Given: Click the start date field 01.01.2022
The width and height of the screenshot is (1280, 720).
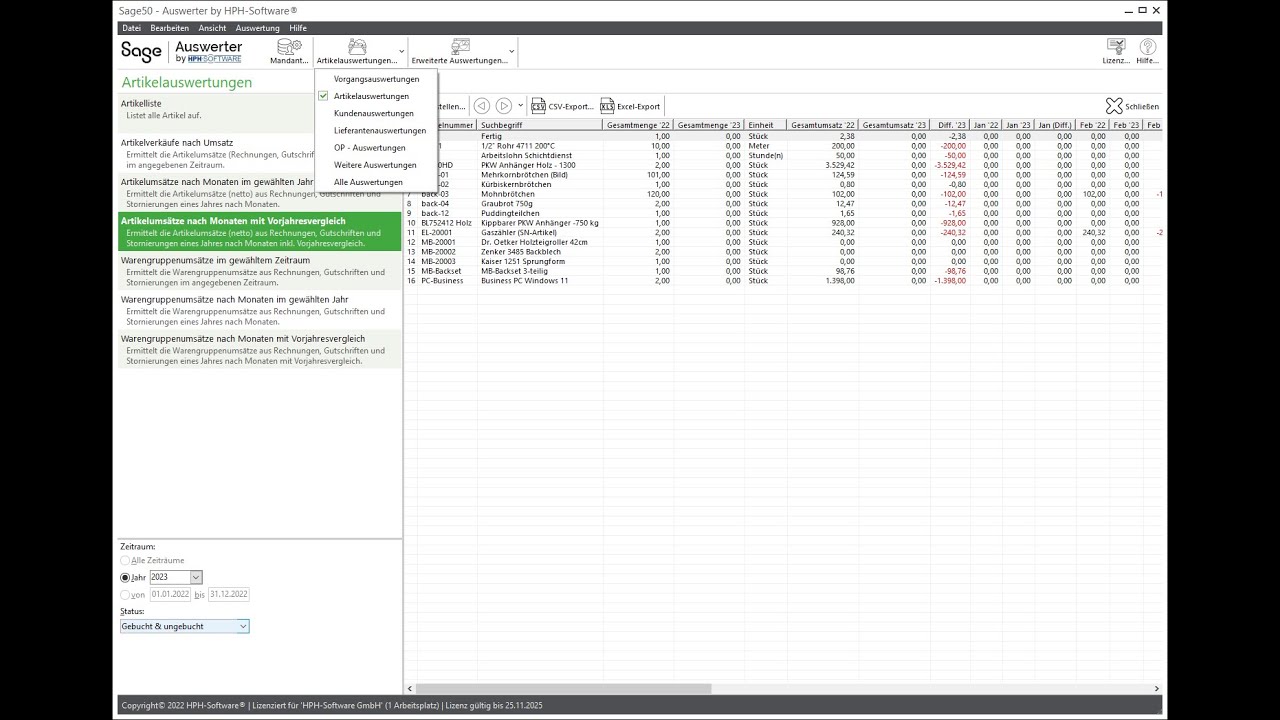Looking at the screenshot, I should point(170,594).
